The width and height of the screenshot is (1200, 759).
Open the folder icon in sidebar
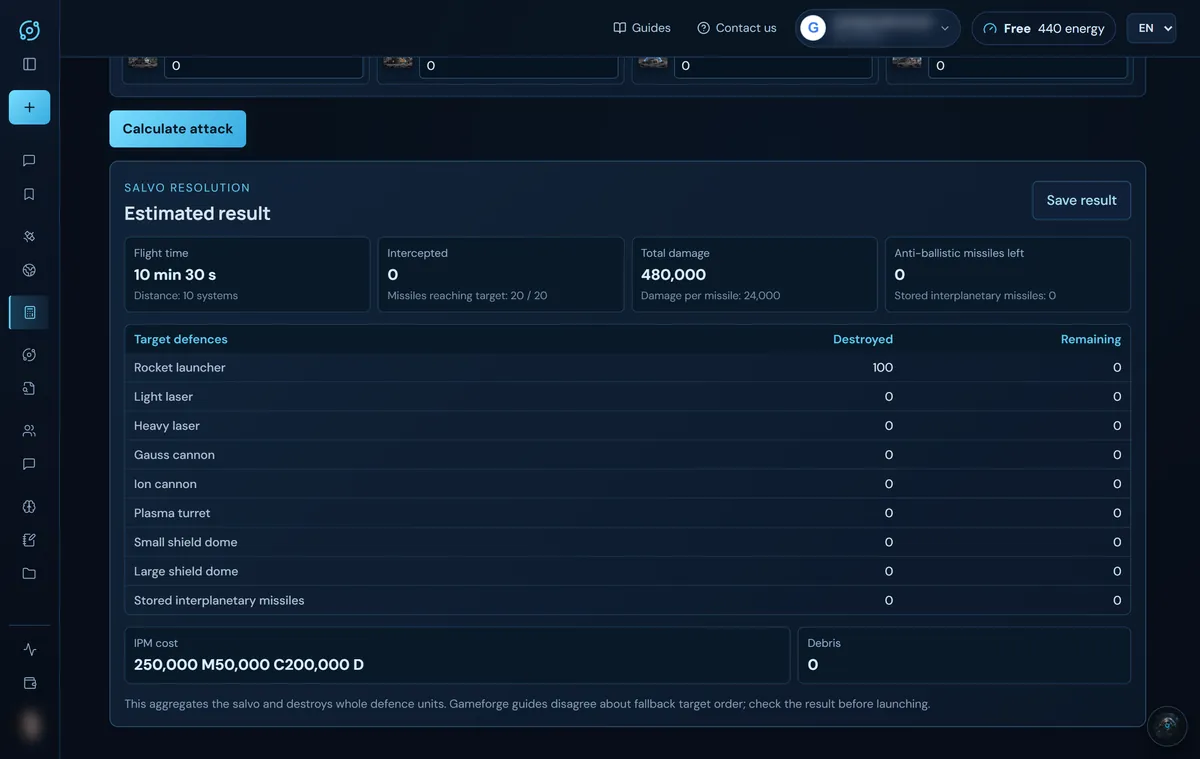tap(29, 574)
